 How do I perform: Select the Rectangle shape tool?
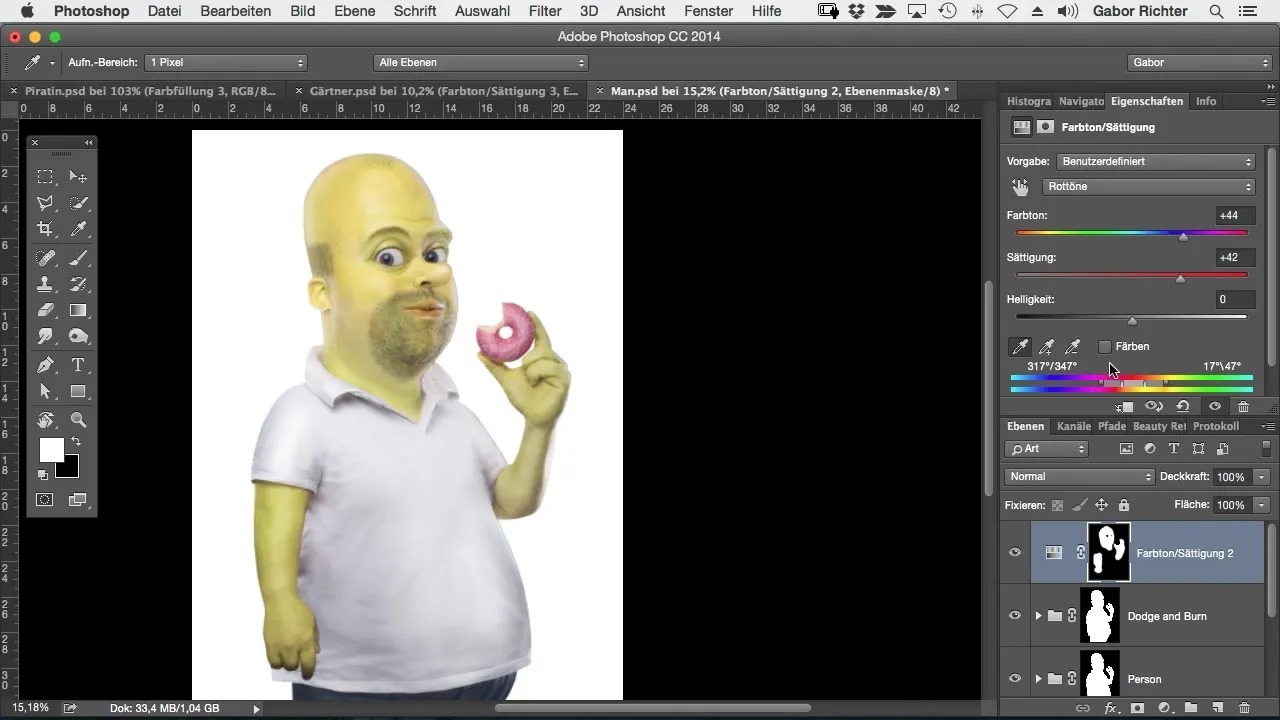tap(78, 392)
